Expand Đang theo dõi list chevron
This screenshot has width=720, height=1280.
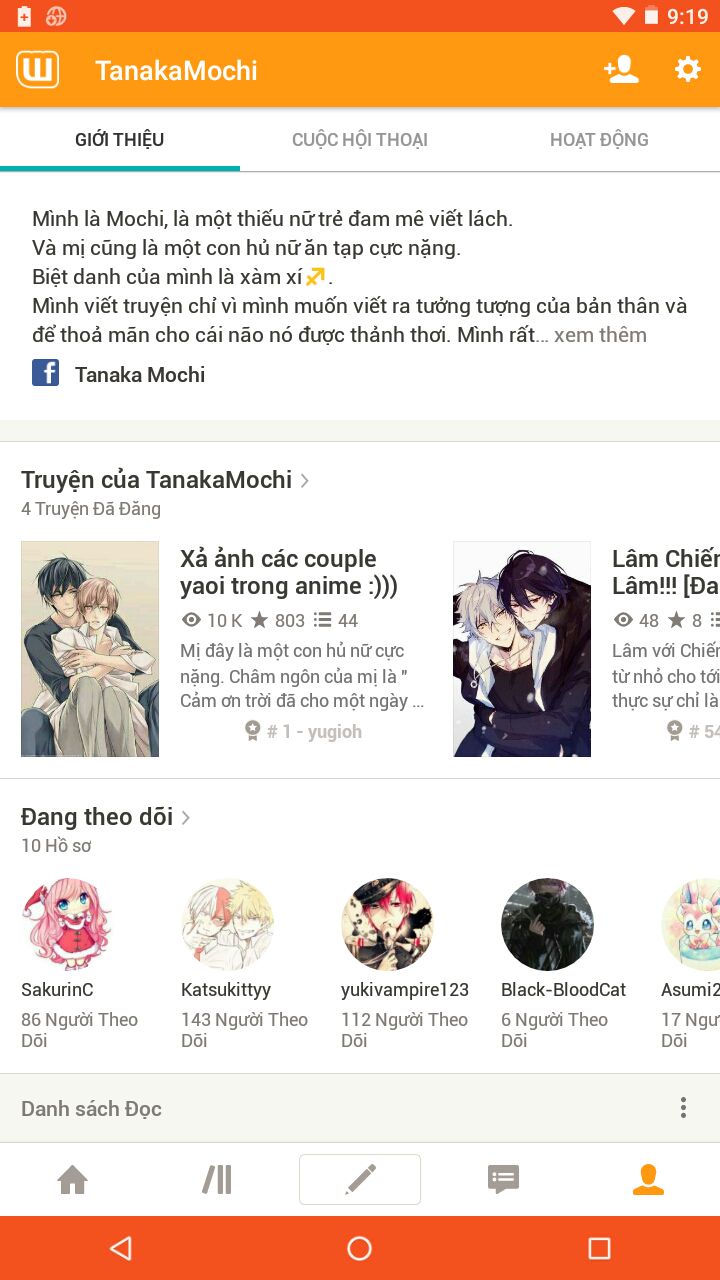point(185,818)
